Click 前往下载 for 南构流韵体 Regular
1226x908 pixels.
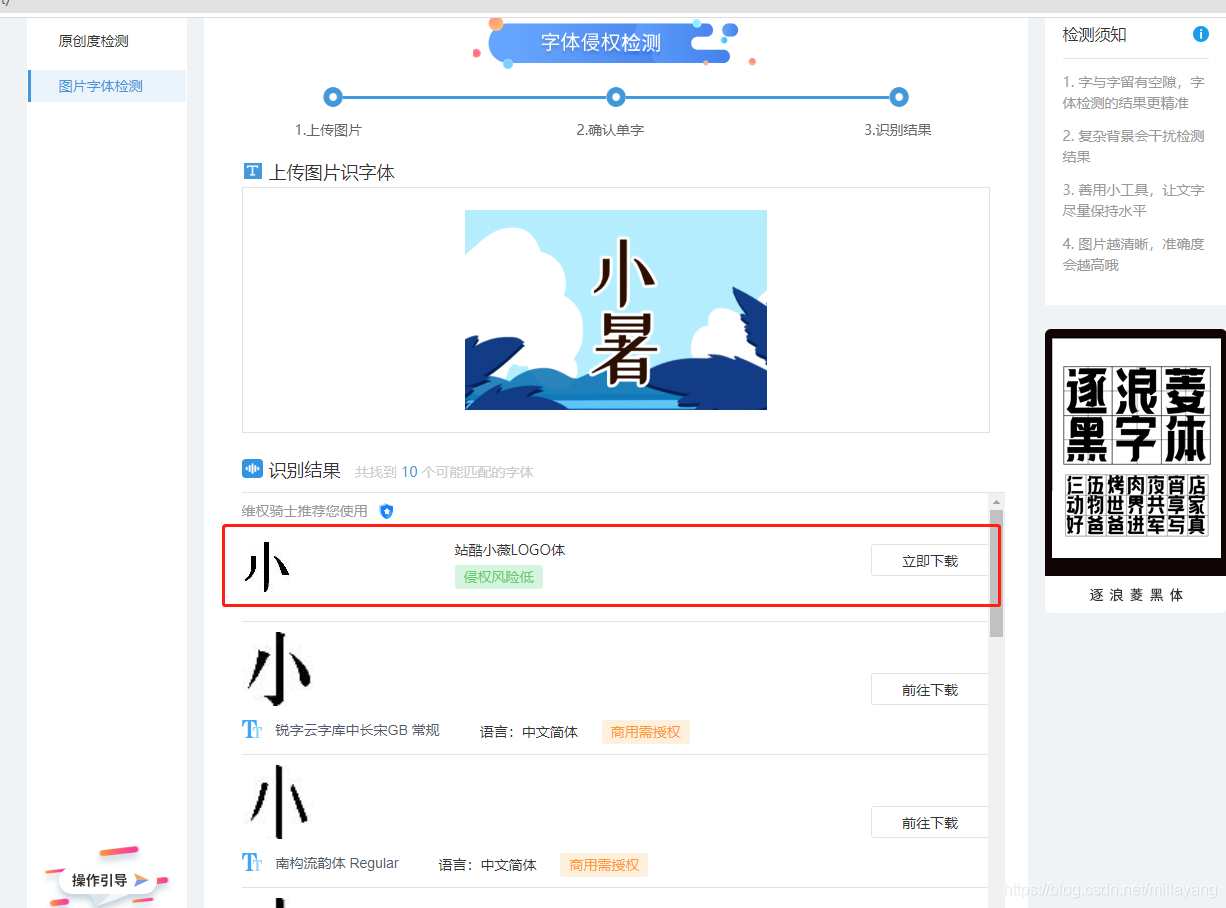tap(930, 823)
